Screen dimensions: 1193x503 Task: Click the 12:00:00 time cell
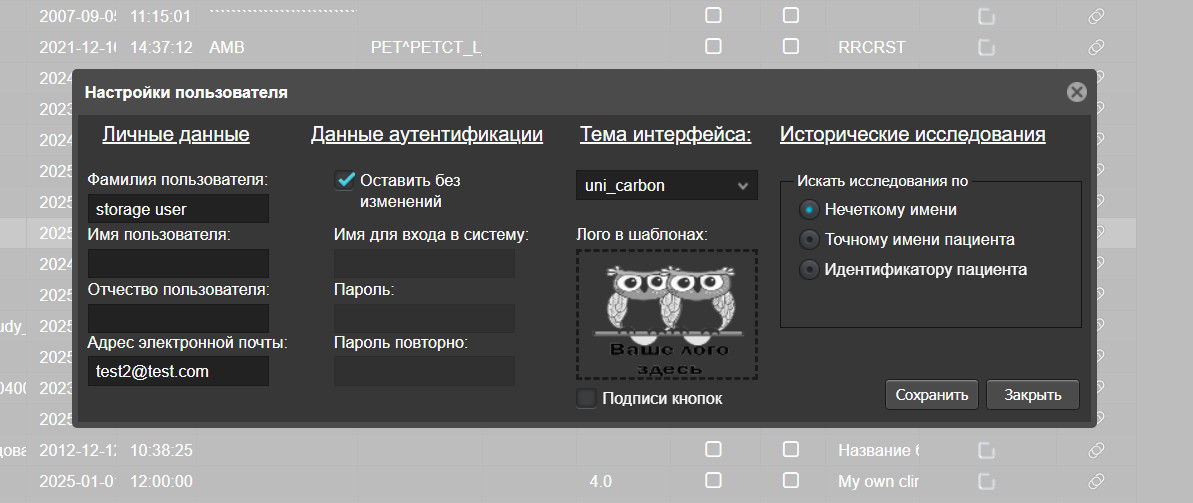click(x=161, y=482)
